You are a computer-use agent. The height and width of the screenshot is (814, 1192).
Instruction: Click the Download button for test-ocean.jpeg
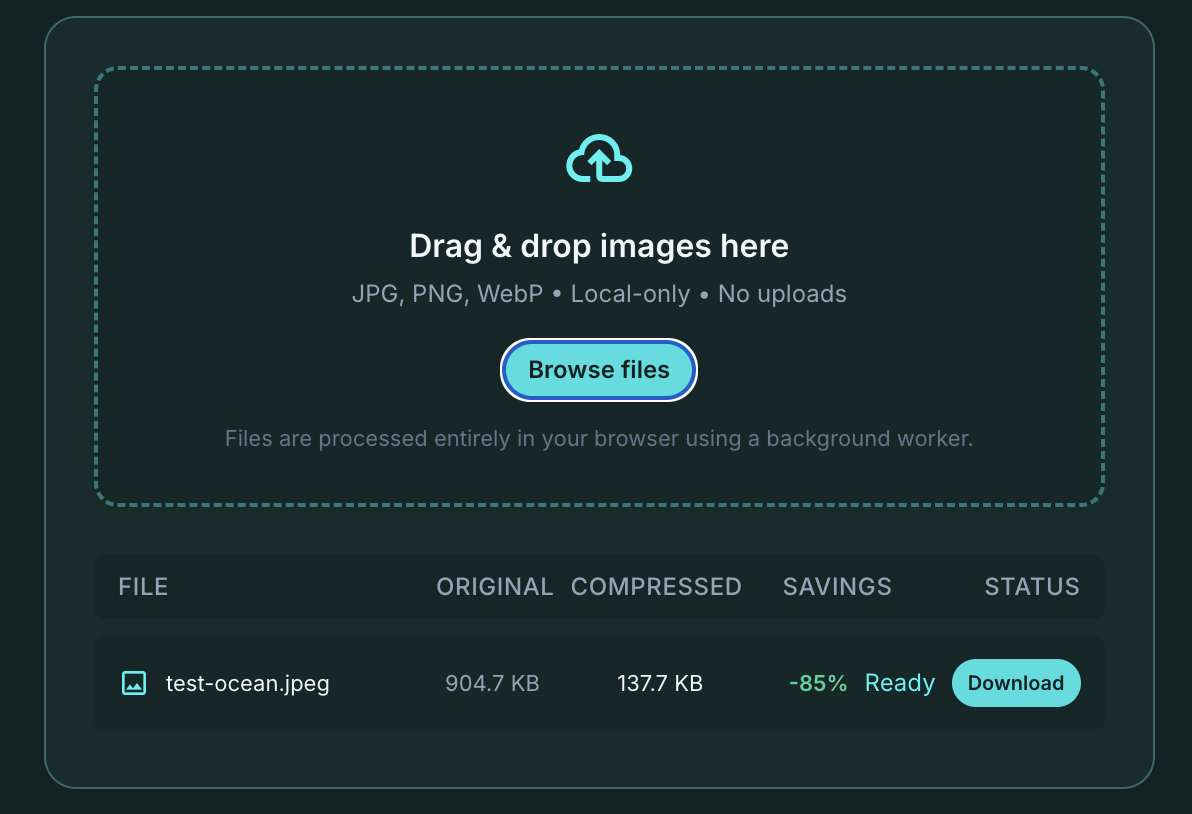point(1016,683)
